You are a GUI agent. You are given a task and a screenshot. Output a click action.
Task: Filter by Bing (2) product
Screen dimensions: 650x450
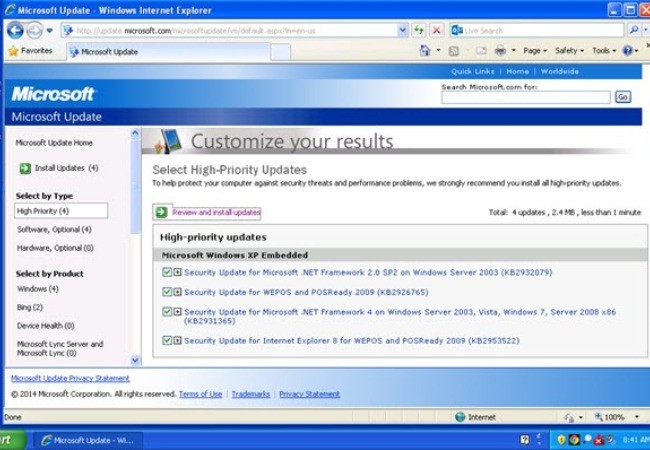tap(30, 307)
